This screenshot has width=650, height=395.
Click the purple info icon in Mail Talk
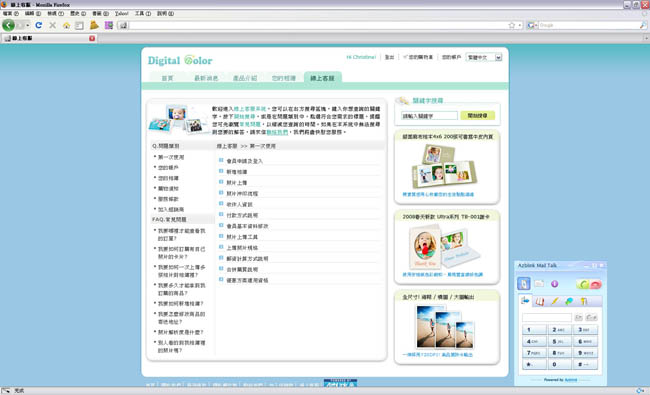[x=555, y=284]
